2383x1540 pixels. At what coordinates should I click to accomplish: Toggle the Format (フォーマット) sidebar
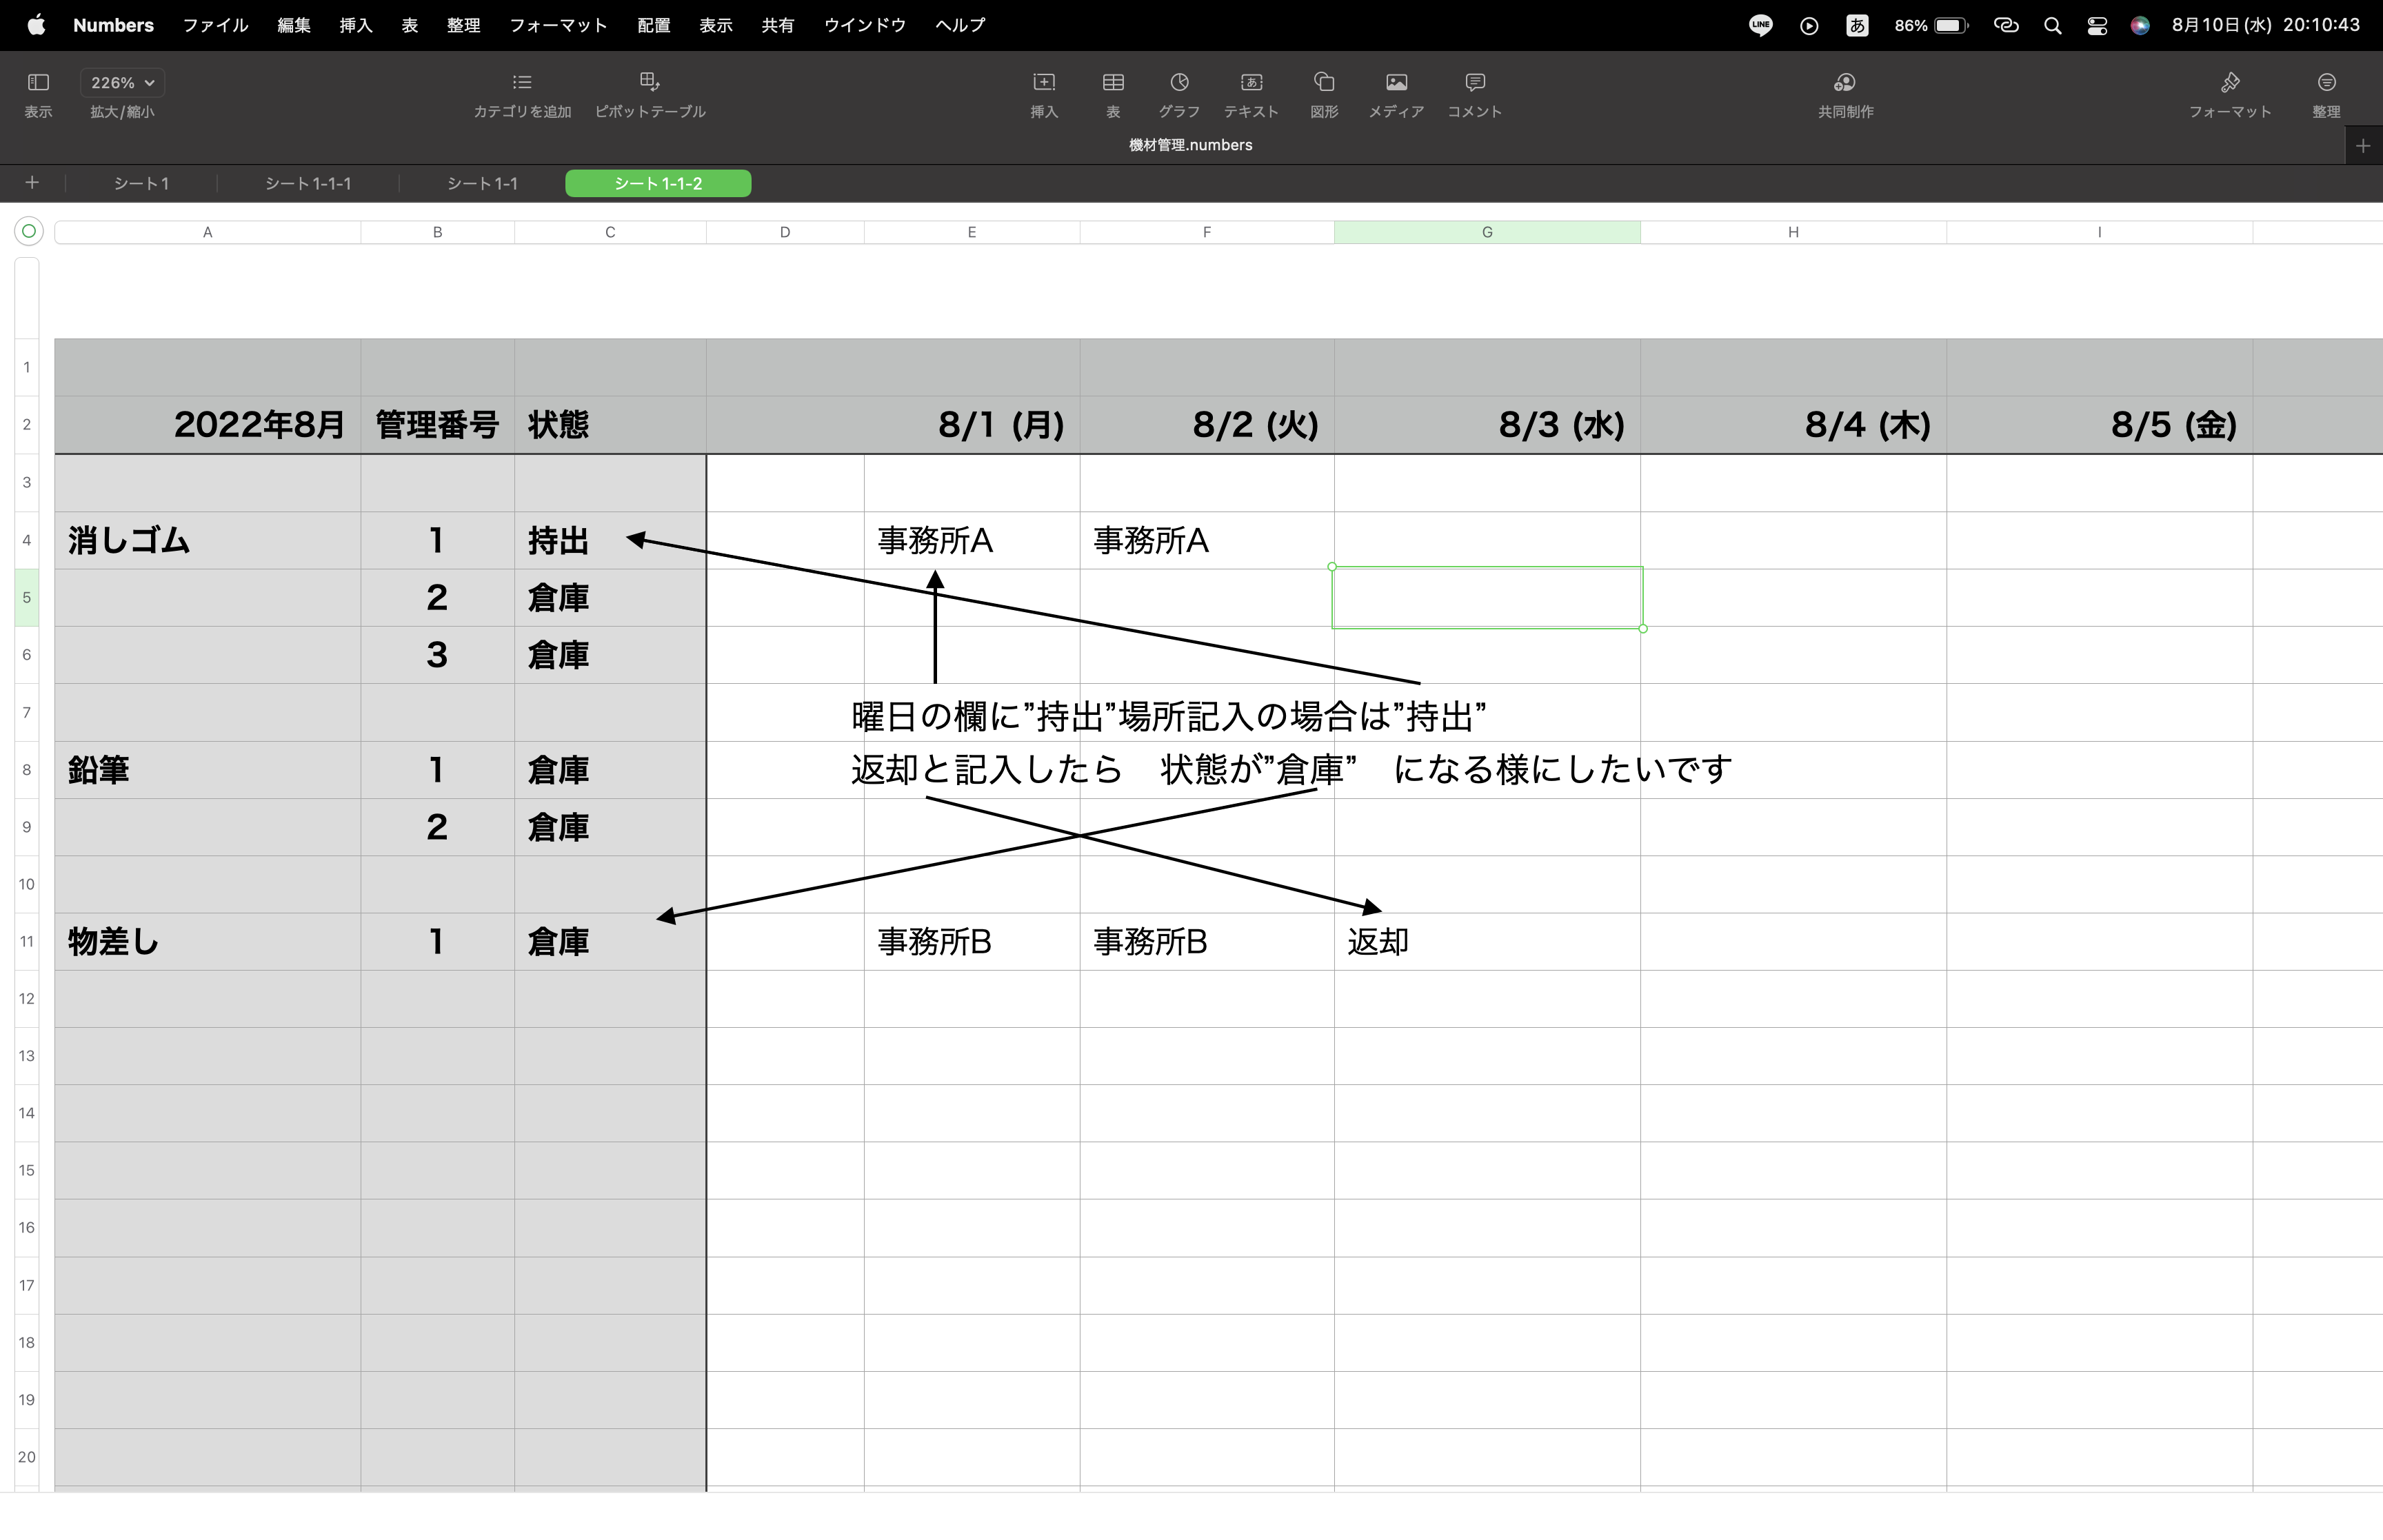point(2229,82)
